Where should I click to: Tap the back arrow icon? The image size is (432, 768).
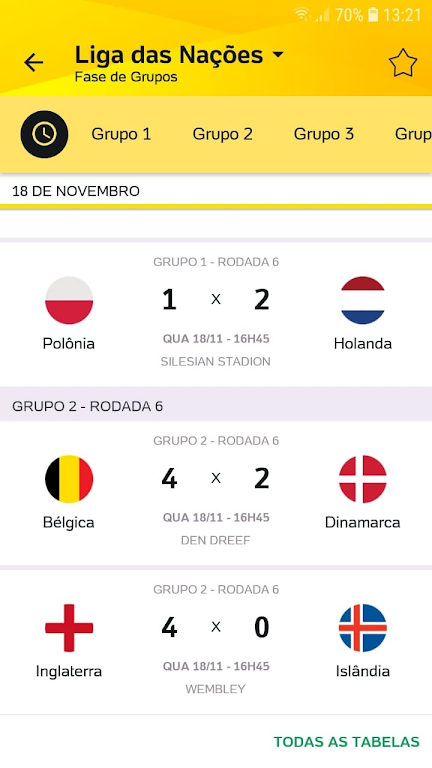(33, 63)
